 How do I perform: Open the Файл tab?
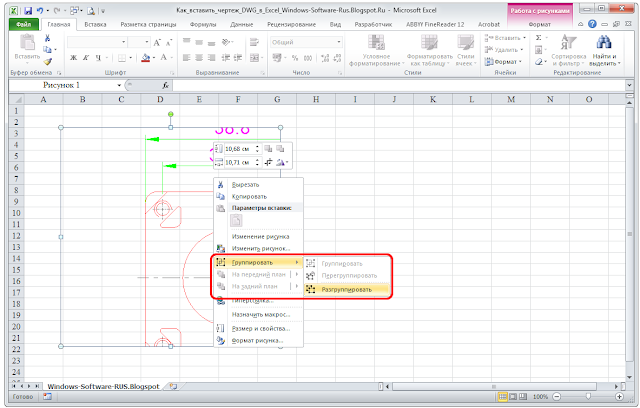pyautogui.click(x=24, y=24)
